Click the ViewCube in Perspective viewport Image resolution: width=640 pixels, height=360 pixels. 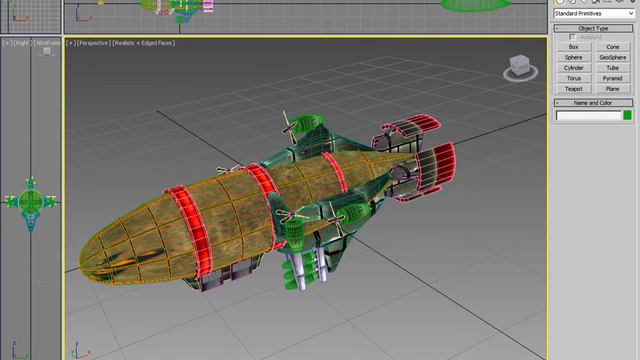click(520, 68)
